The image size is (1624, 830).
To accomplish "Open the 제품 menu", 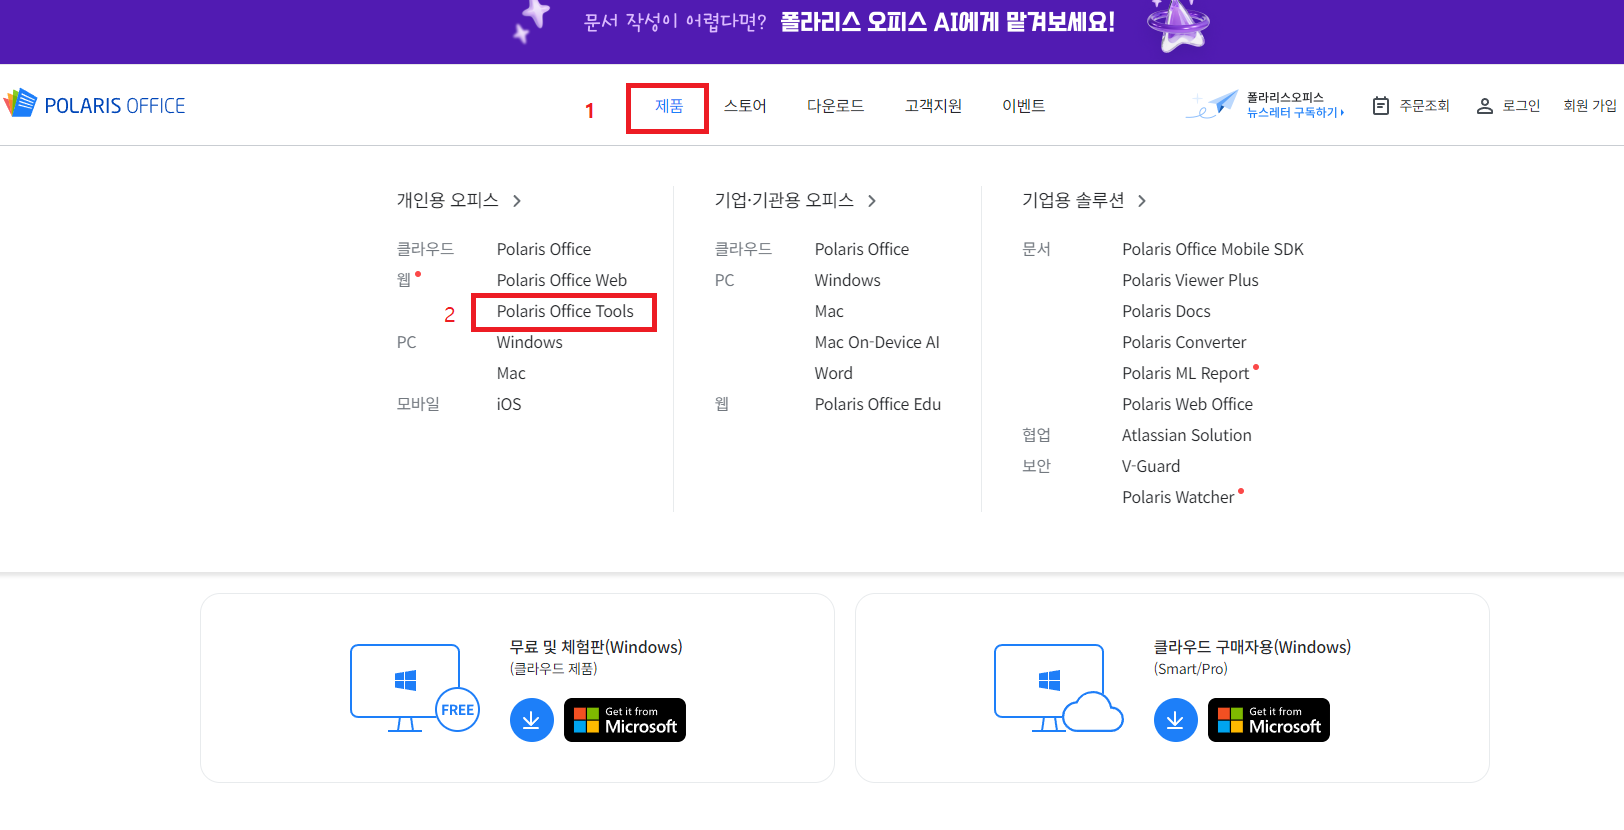I will pos(669,106).
